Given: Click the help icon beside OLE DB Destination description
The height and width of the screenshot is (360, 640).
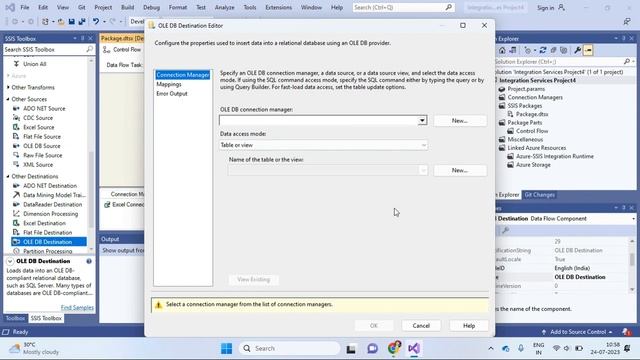Looking at the screenshot, I should pos(89,261).
